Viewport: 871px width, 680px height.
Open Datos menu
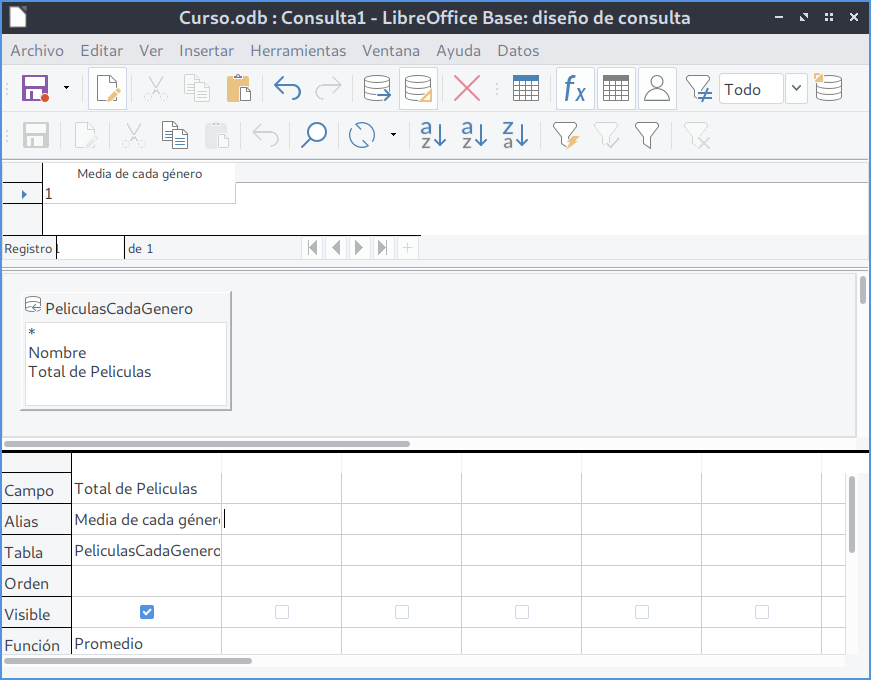(518, 51)
